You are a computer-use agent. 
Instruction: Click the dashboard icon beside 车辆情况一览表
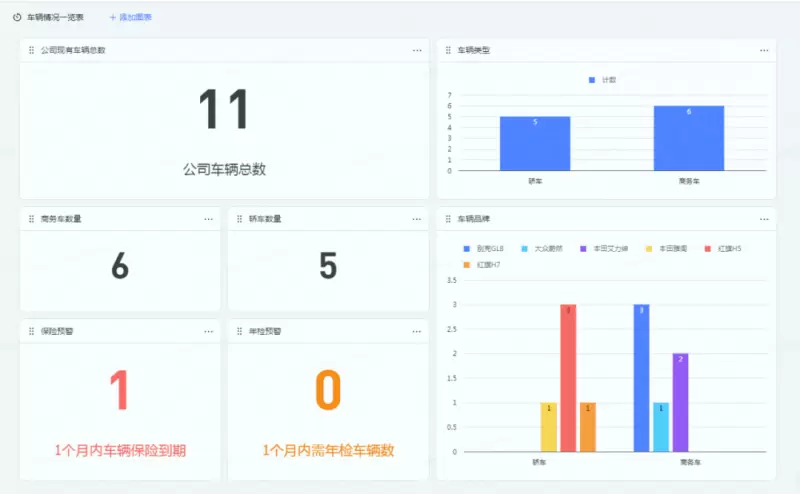point(17,18)
